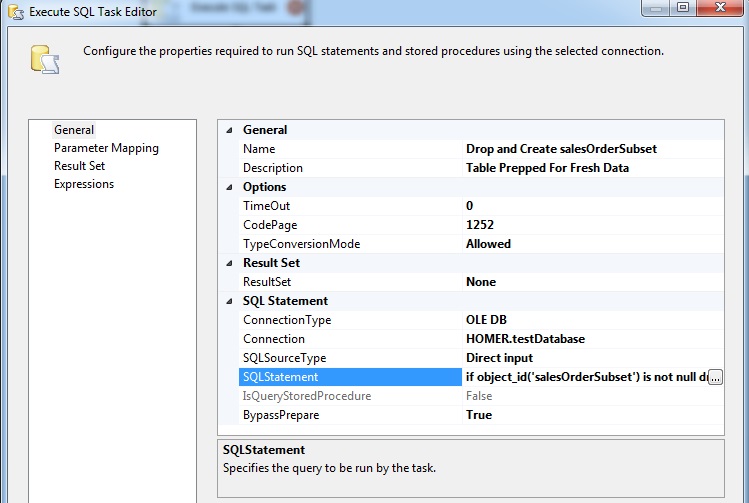The image size is (749, 503).
Task: Click the Execute SQL Task Editor title icon
Action: [x=16, y=12]
